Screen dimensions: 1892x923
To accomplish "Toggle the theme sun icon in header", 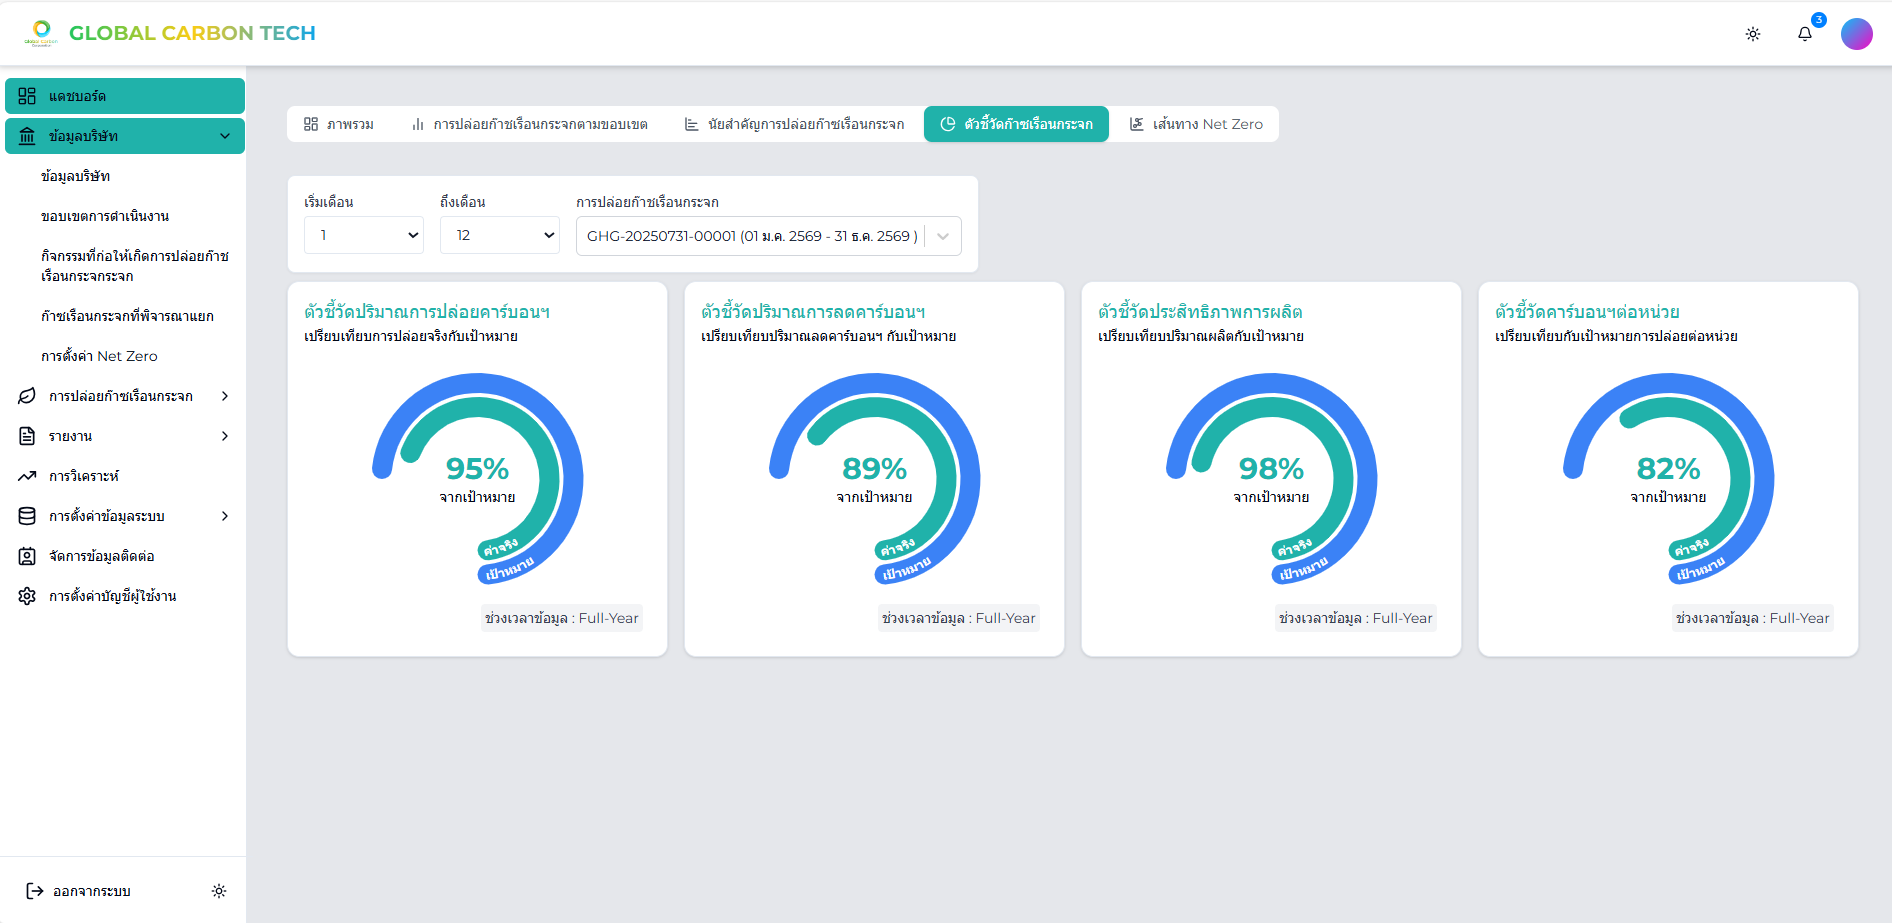I will pos(1752,34).
